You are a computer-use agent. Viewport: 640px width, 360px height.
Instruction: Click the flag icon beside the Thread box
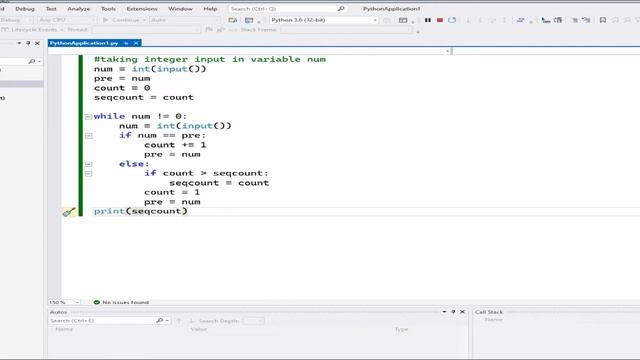pyautogui.click(x=209, y=29)
